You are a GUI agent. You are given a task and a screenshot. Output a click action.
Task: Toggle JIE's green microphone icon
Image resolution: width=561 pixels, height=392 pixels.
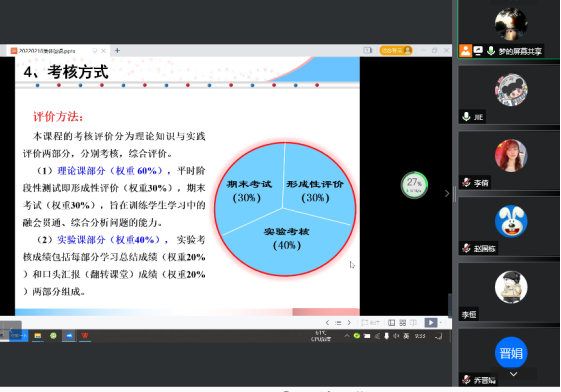click(466, 117)
